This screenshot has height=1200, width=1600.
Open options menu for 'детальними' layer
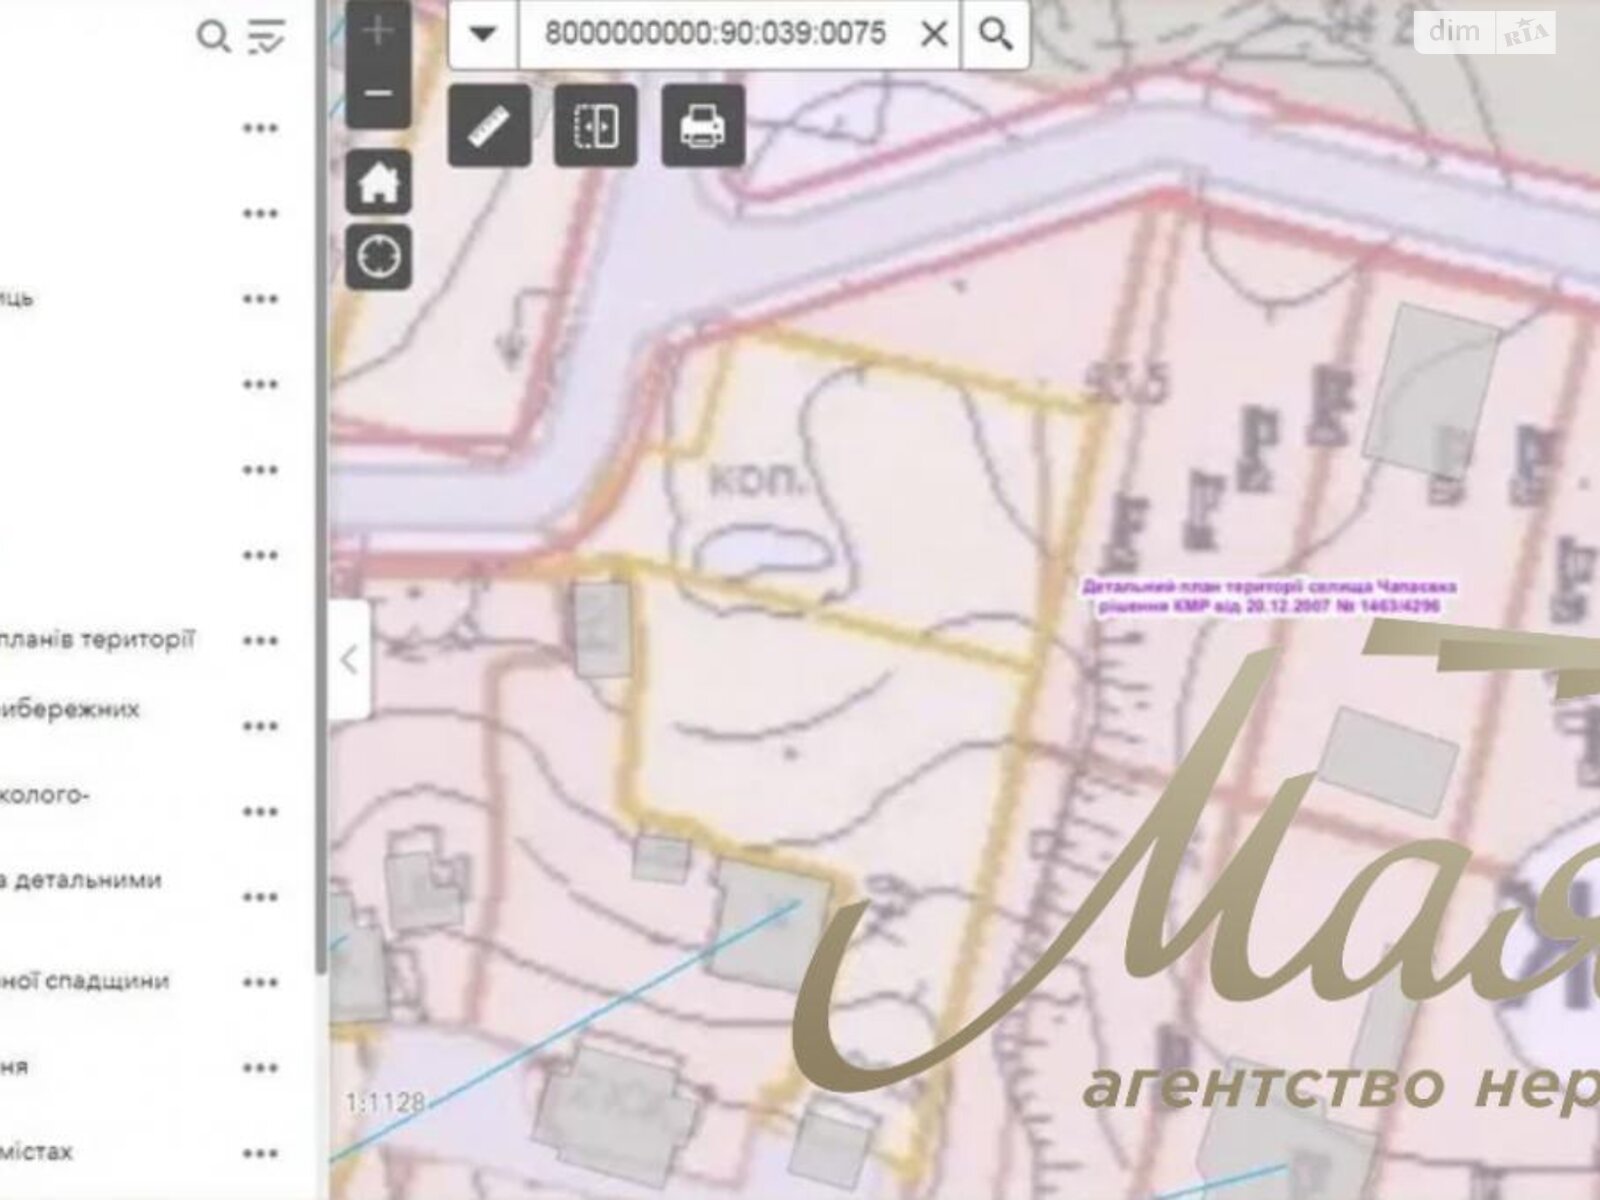[x=260, y=897]
